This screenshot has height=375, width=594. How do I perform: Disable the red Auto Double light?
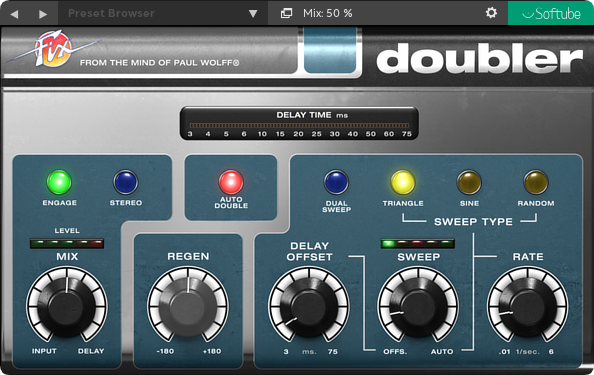tap(231, 182)
